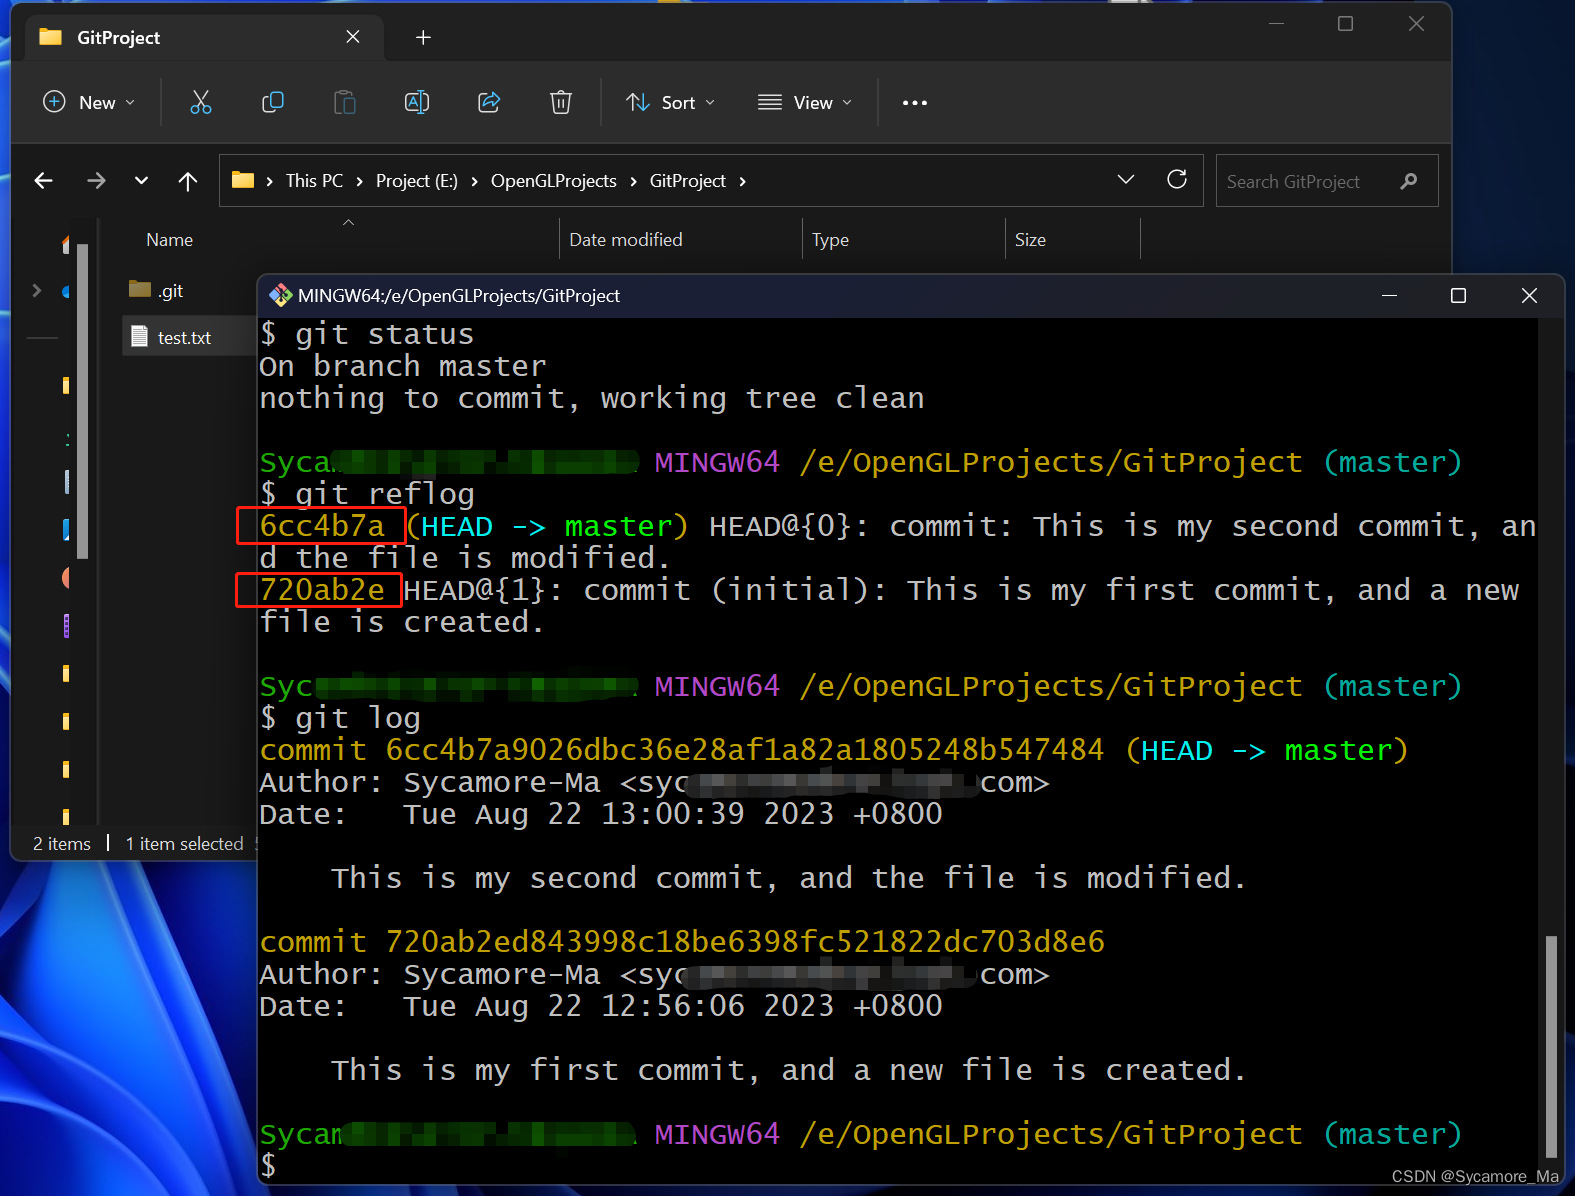Refresh the GitProject folder view
The width and height of the screenshot is (1575, 1196).
click(x=1177, y=179)
